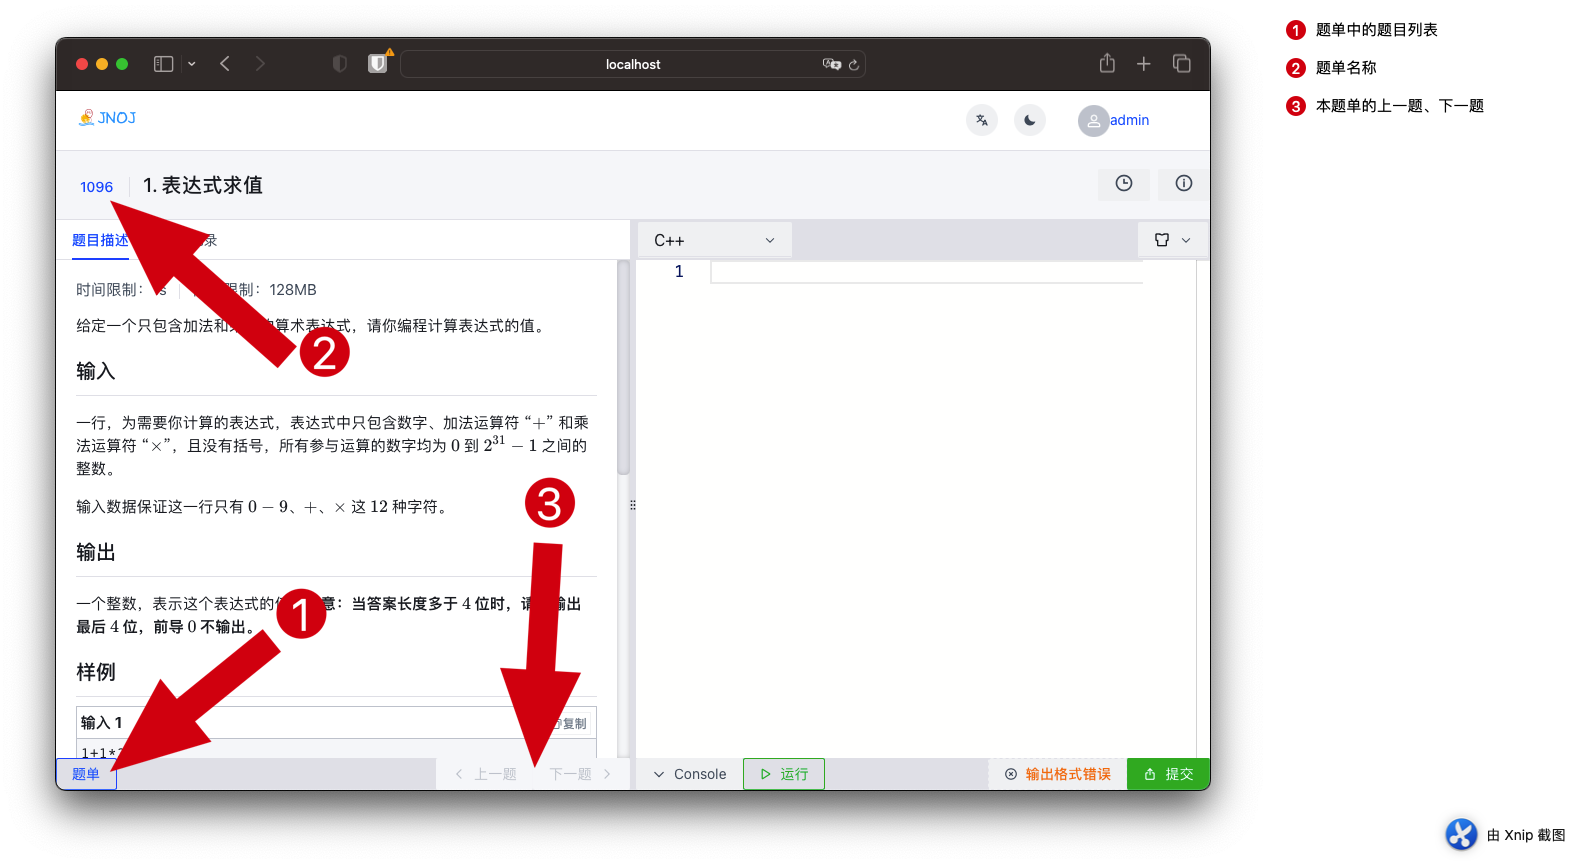The height and width of the screenshot is (864, 1586).
Task: Click the split pane divider handle
Action: pos(633,505)
